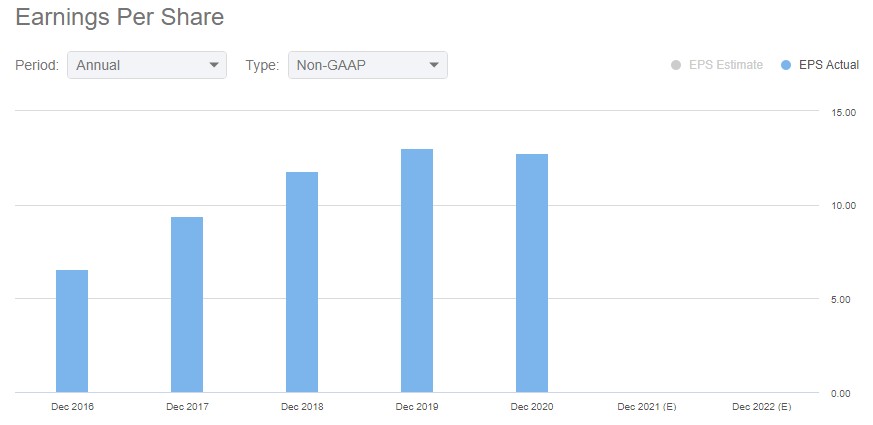Click the Earnings Per Share heading

click(120, 17)
